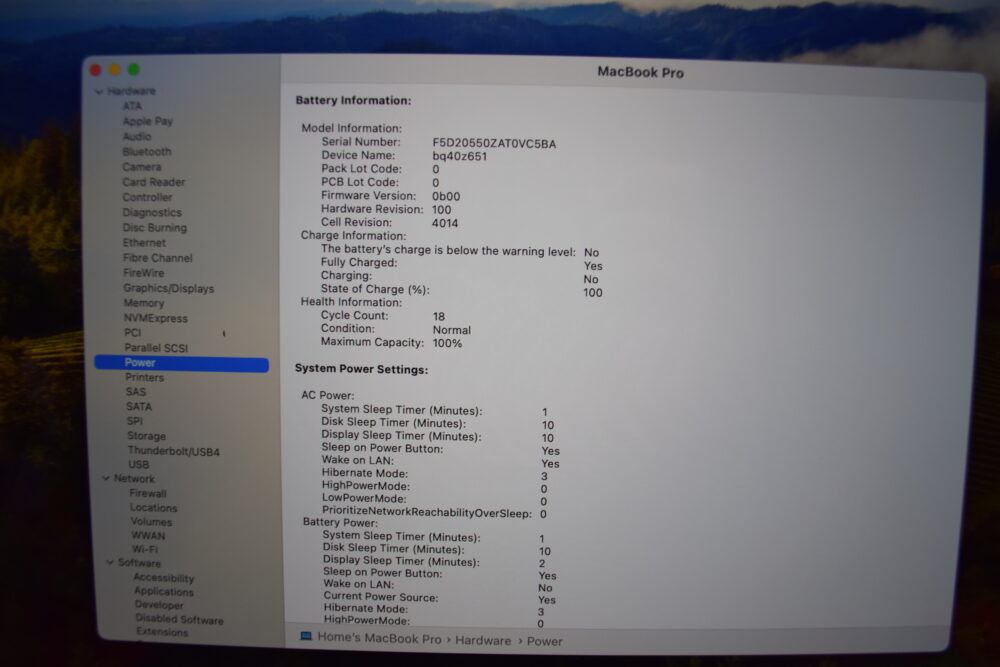Select Camera in the sidebar
The height and width of the screenshot is (667, 1000).
tap(142, 167)
